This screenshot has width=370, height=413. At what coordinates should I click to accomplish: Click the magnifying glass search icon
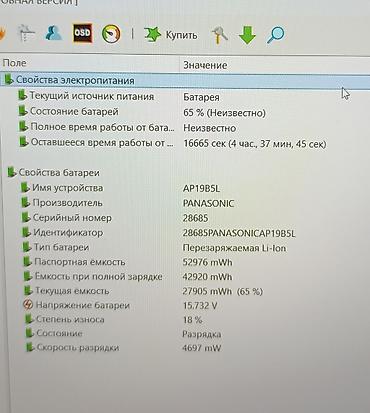(x=275, y=35)
